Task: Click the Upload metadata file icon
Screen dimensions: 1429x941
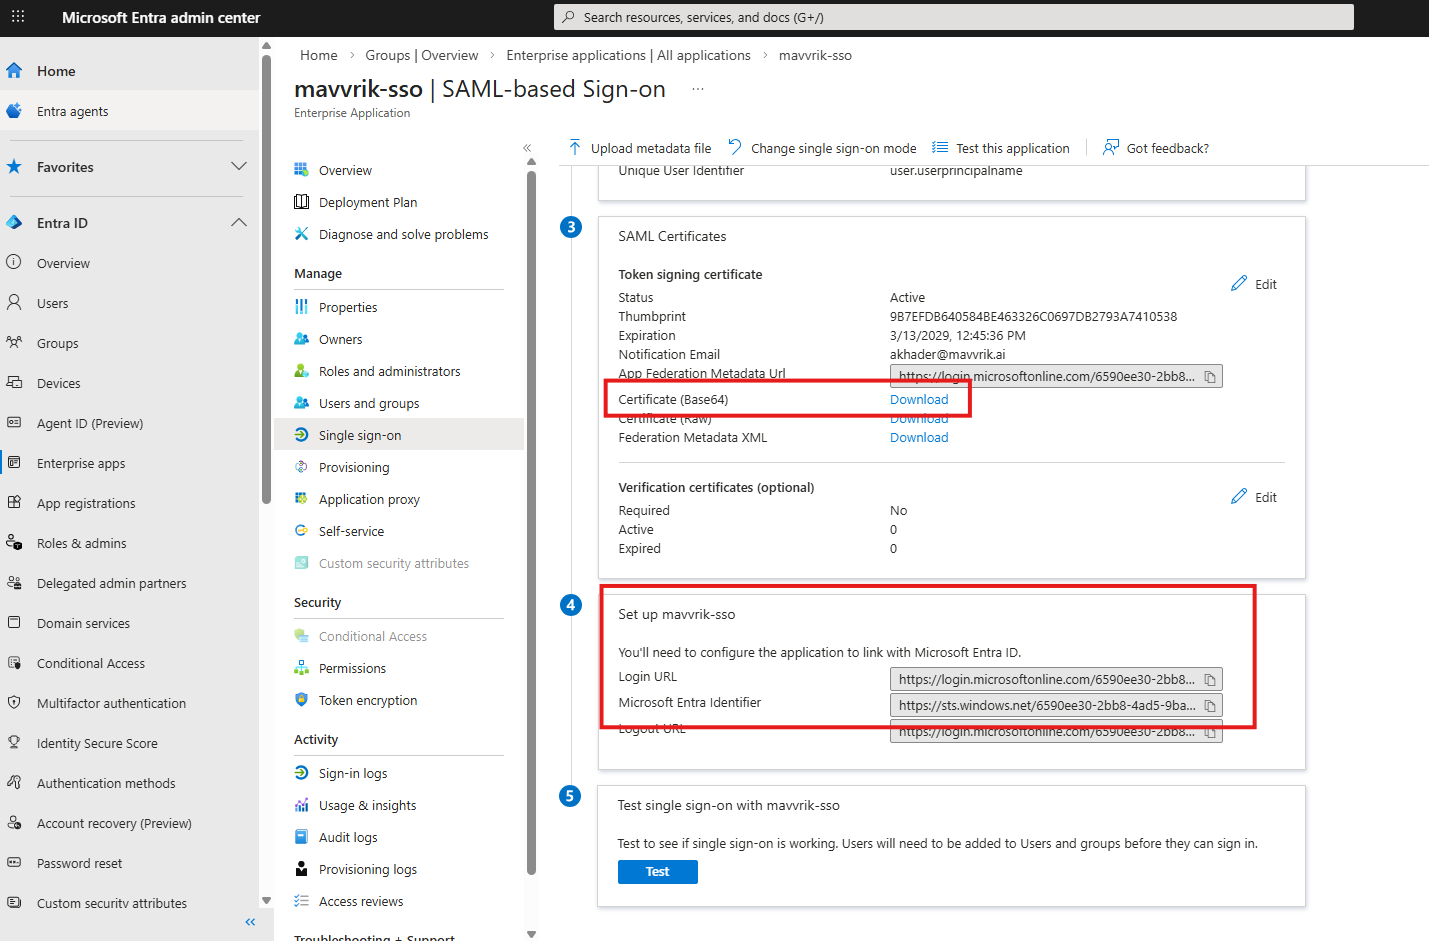Action: (x=575, y=148)
